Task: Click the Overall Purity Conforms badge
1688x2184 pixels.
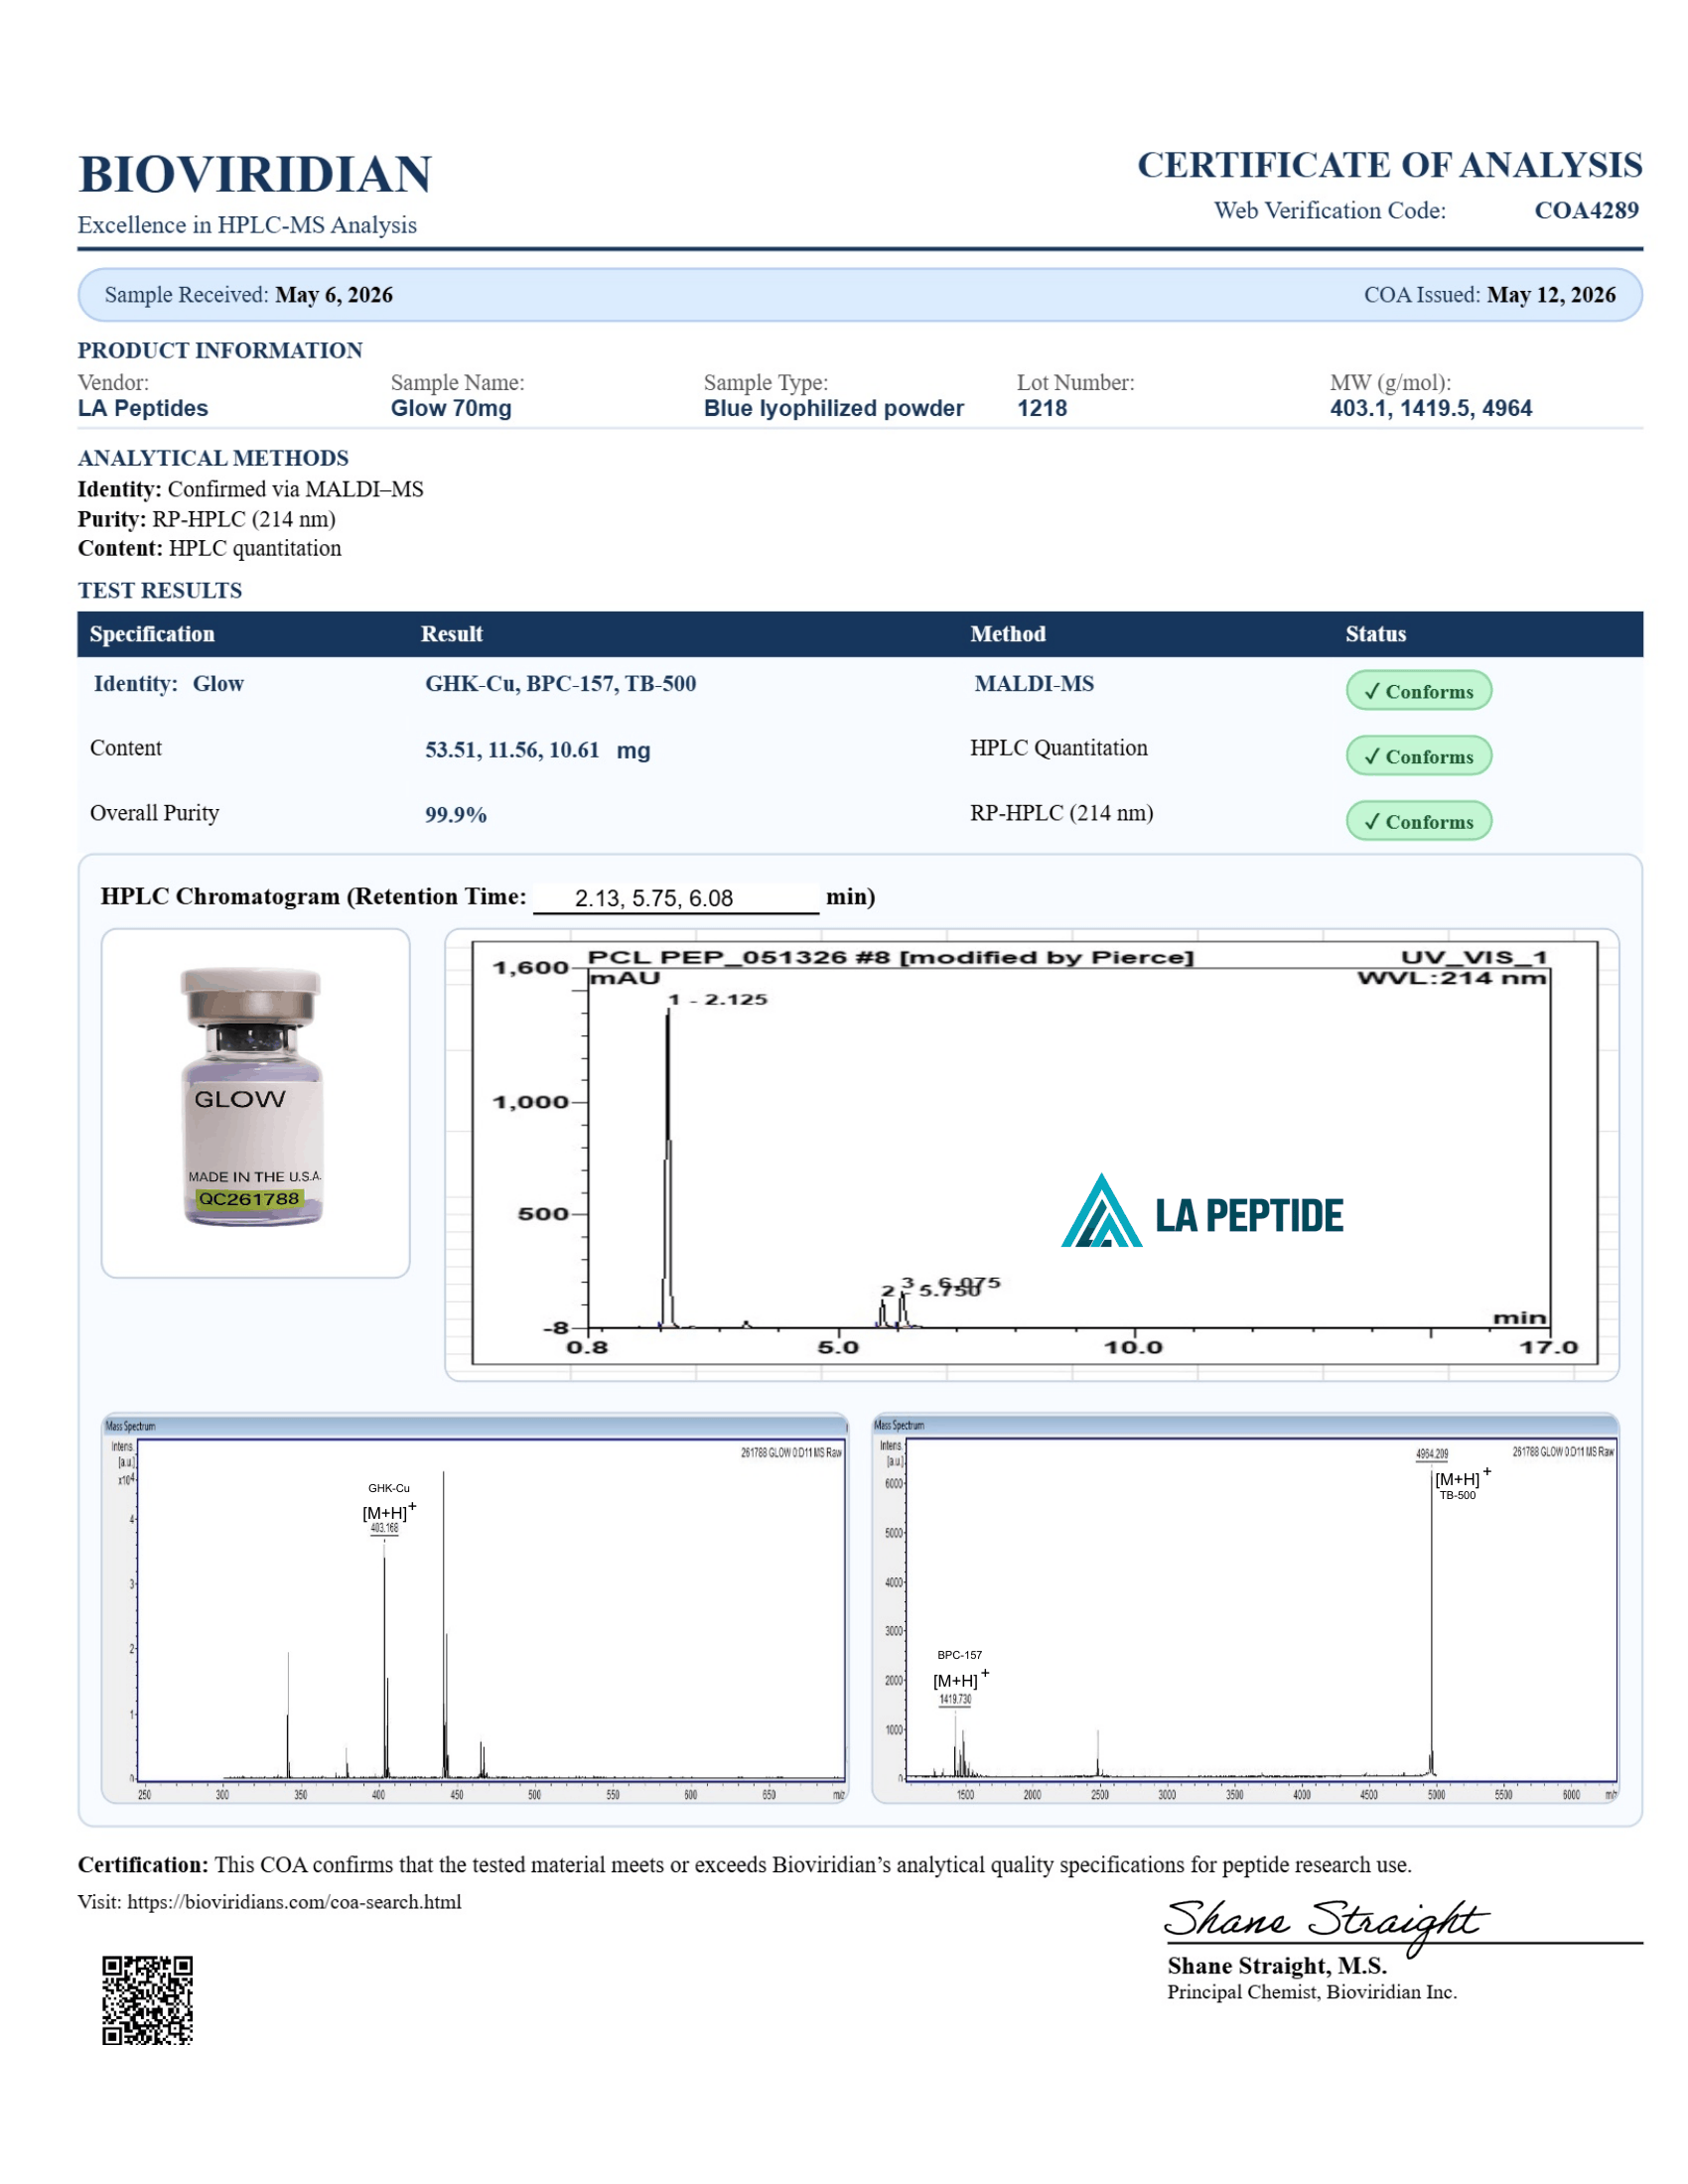Action: [1418, 820]
